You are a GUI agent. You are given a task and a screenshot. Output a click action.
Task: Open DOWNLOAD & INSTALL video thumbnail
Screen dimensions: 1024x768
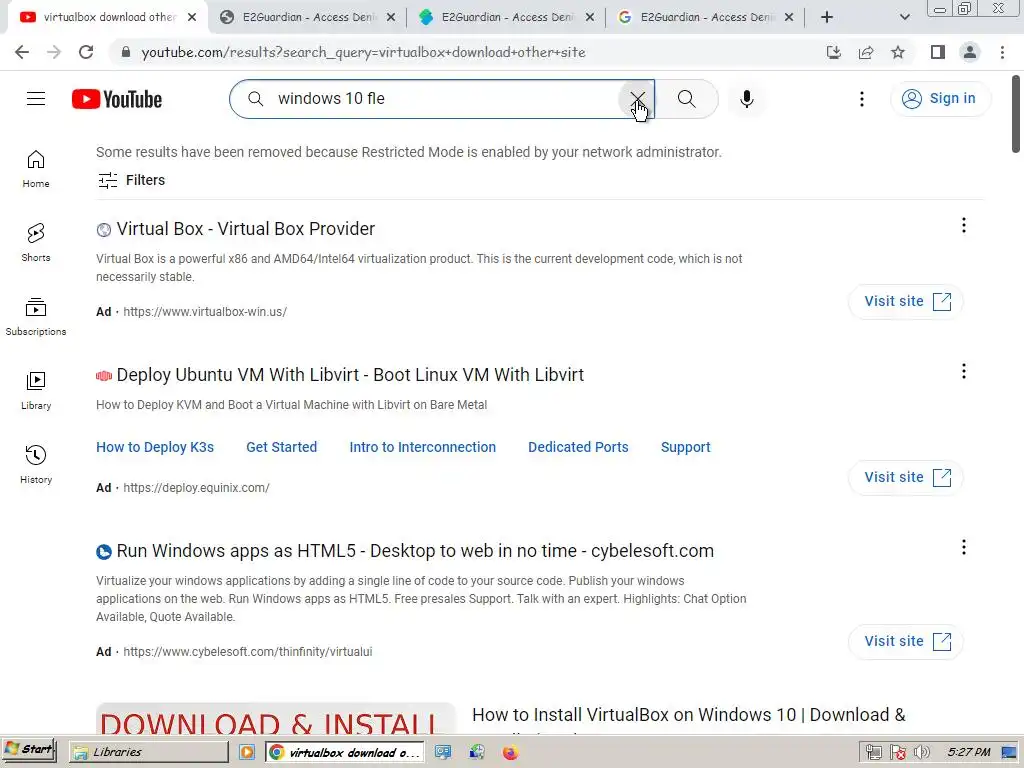275,718
